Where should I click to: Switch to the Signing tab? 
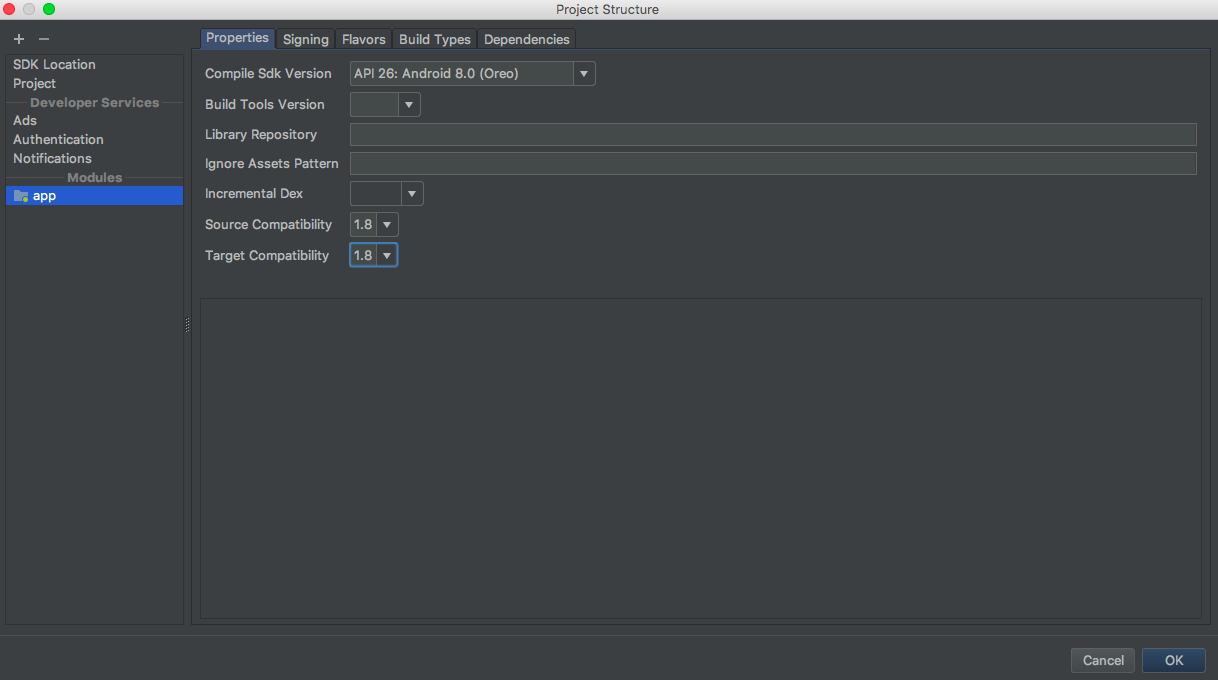tap(305, 39)
